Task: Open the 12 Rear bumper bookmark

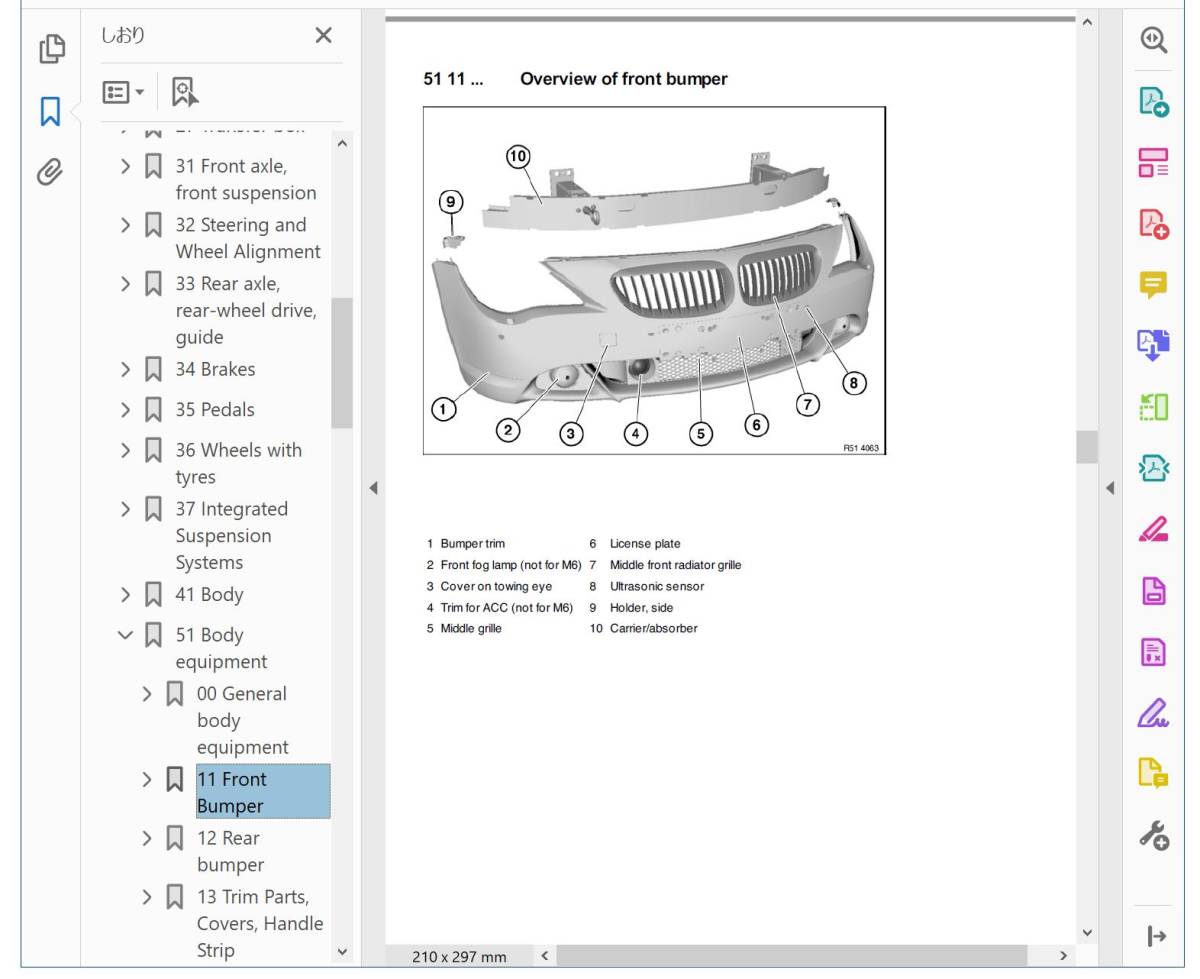Action: (x=230, y=851)
